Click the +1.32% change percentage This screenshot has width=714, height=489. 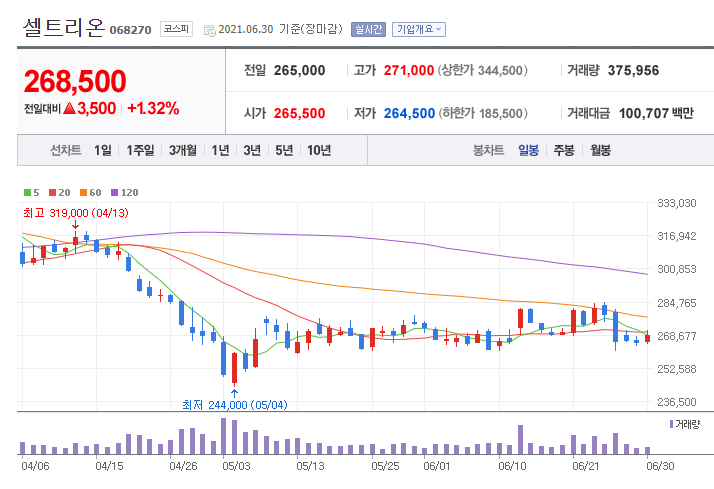tap(153, 108)
